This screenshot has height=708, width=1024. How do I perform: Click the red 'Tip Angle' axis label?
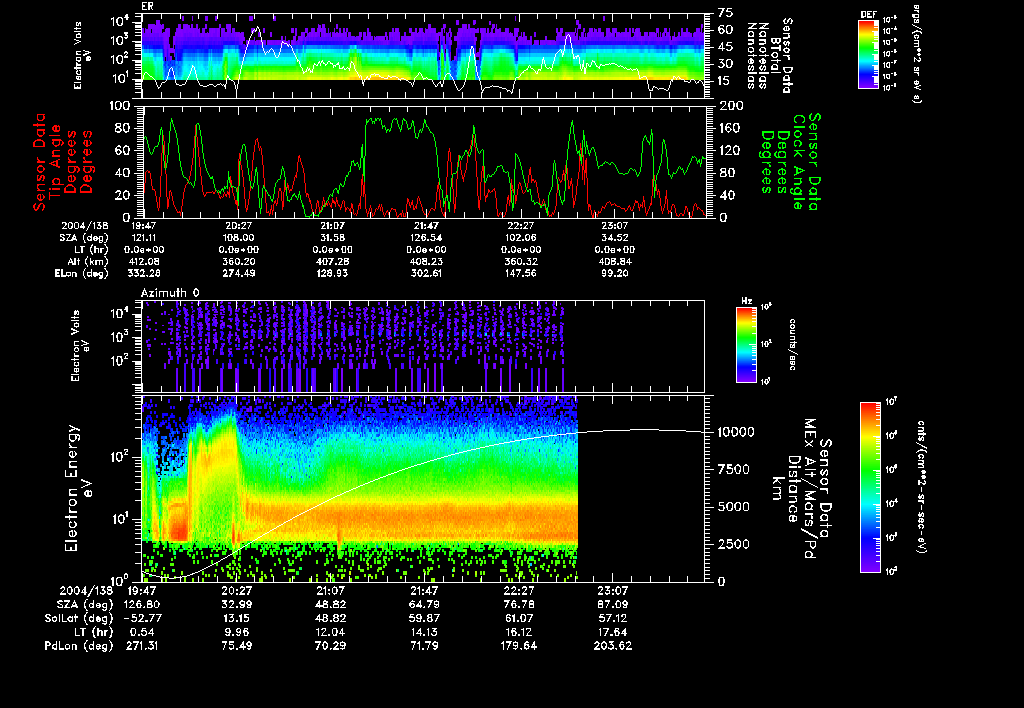(55, 162)
